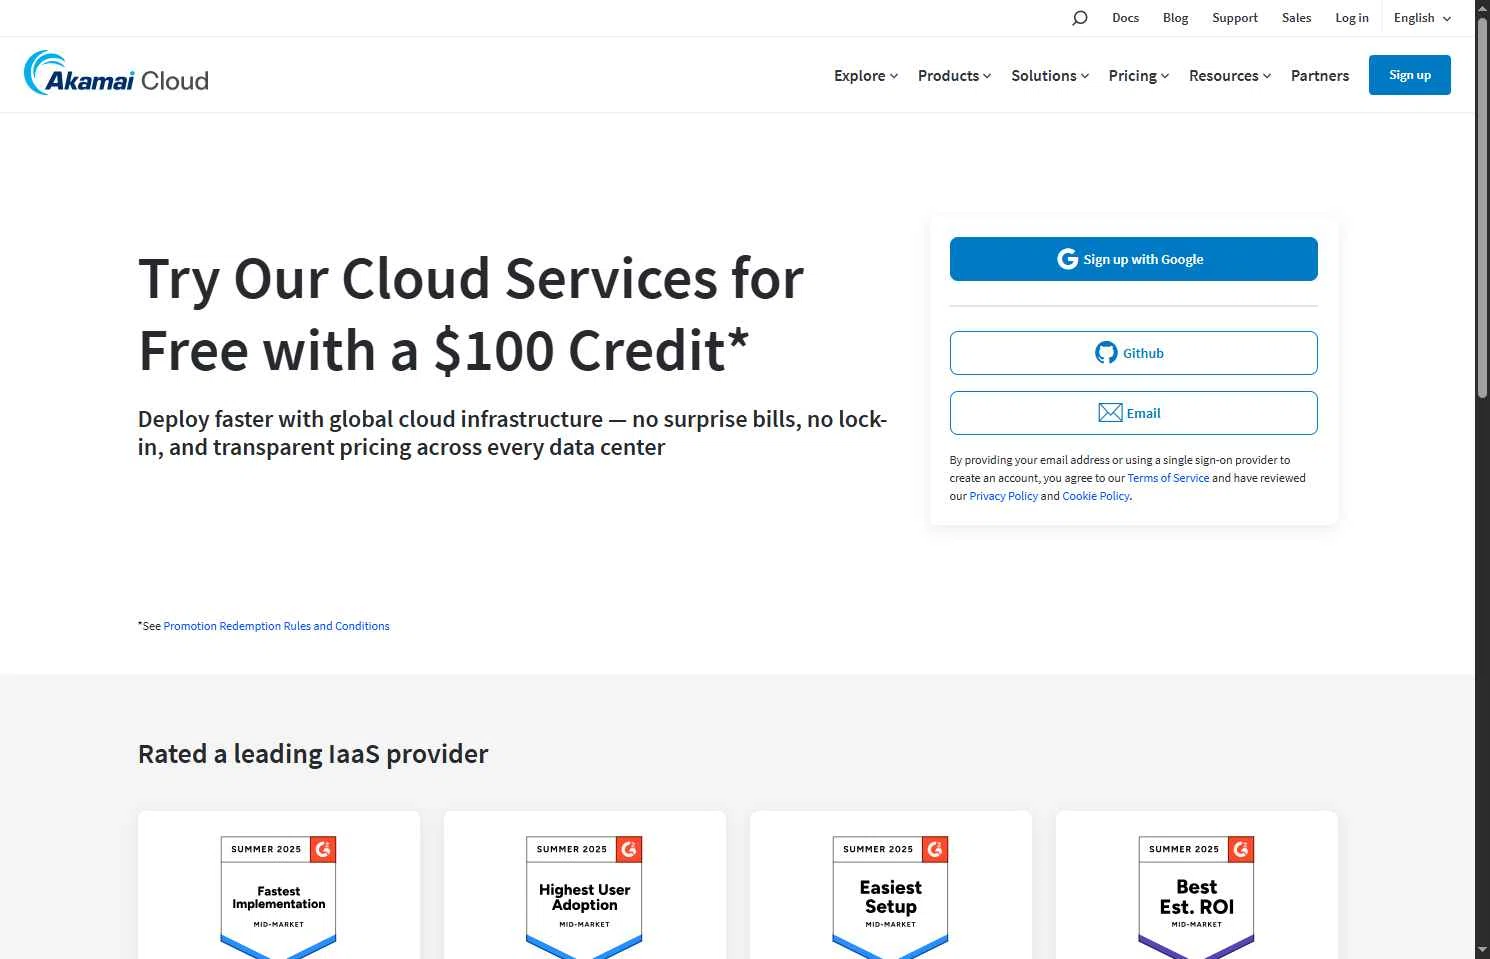Click the scrollbar up arrow
Screen dimensions: 1490x959
(1482, 8)
